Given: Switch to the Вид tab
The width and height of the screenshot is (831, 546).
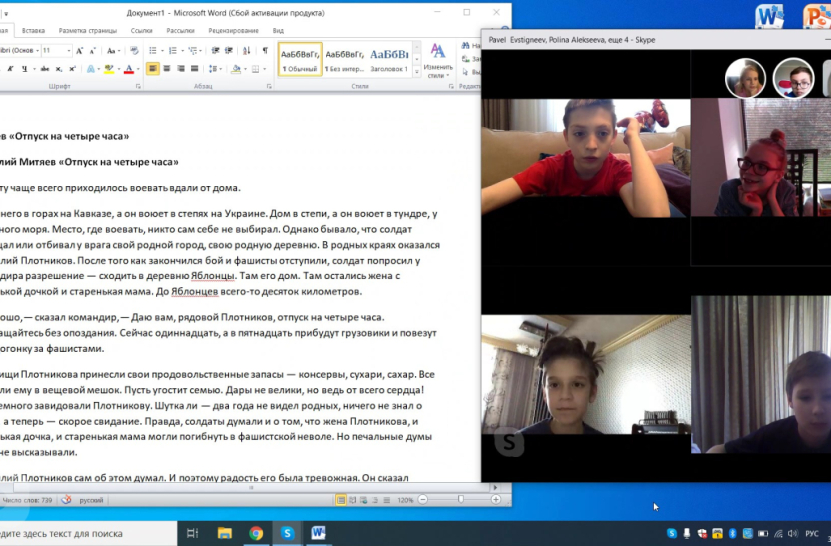Looking at the screenshot, I should [x=278, y=31].
